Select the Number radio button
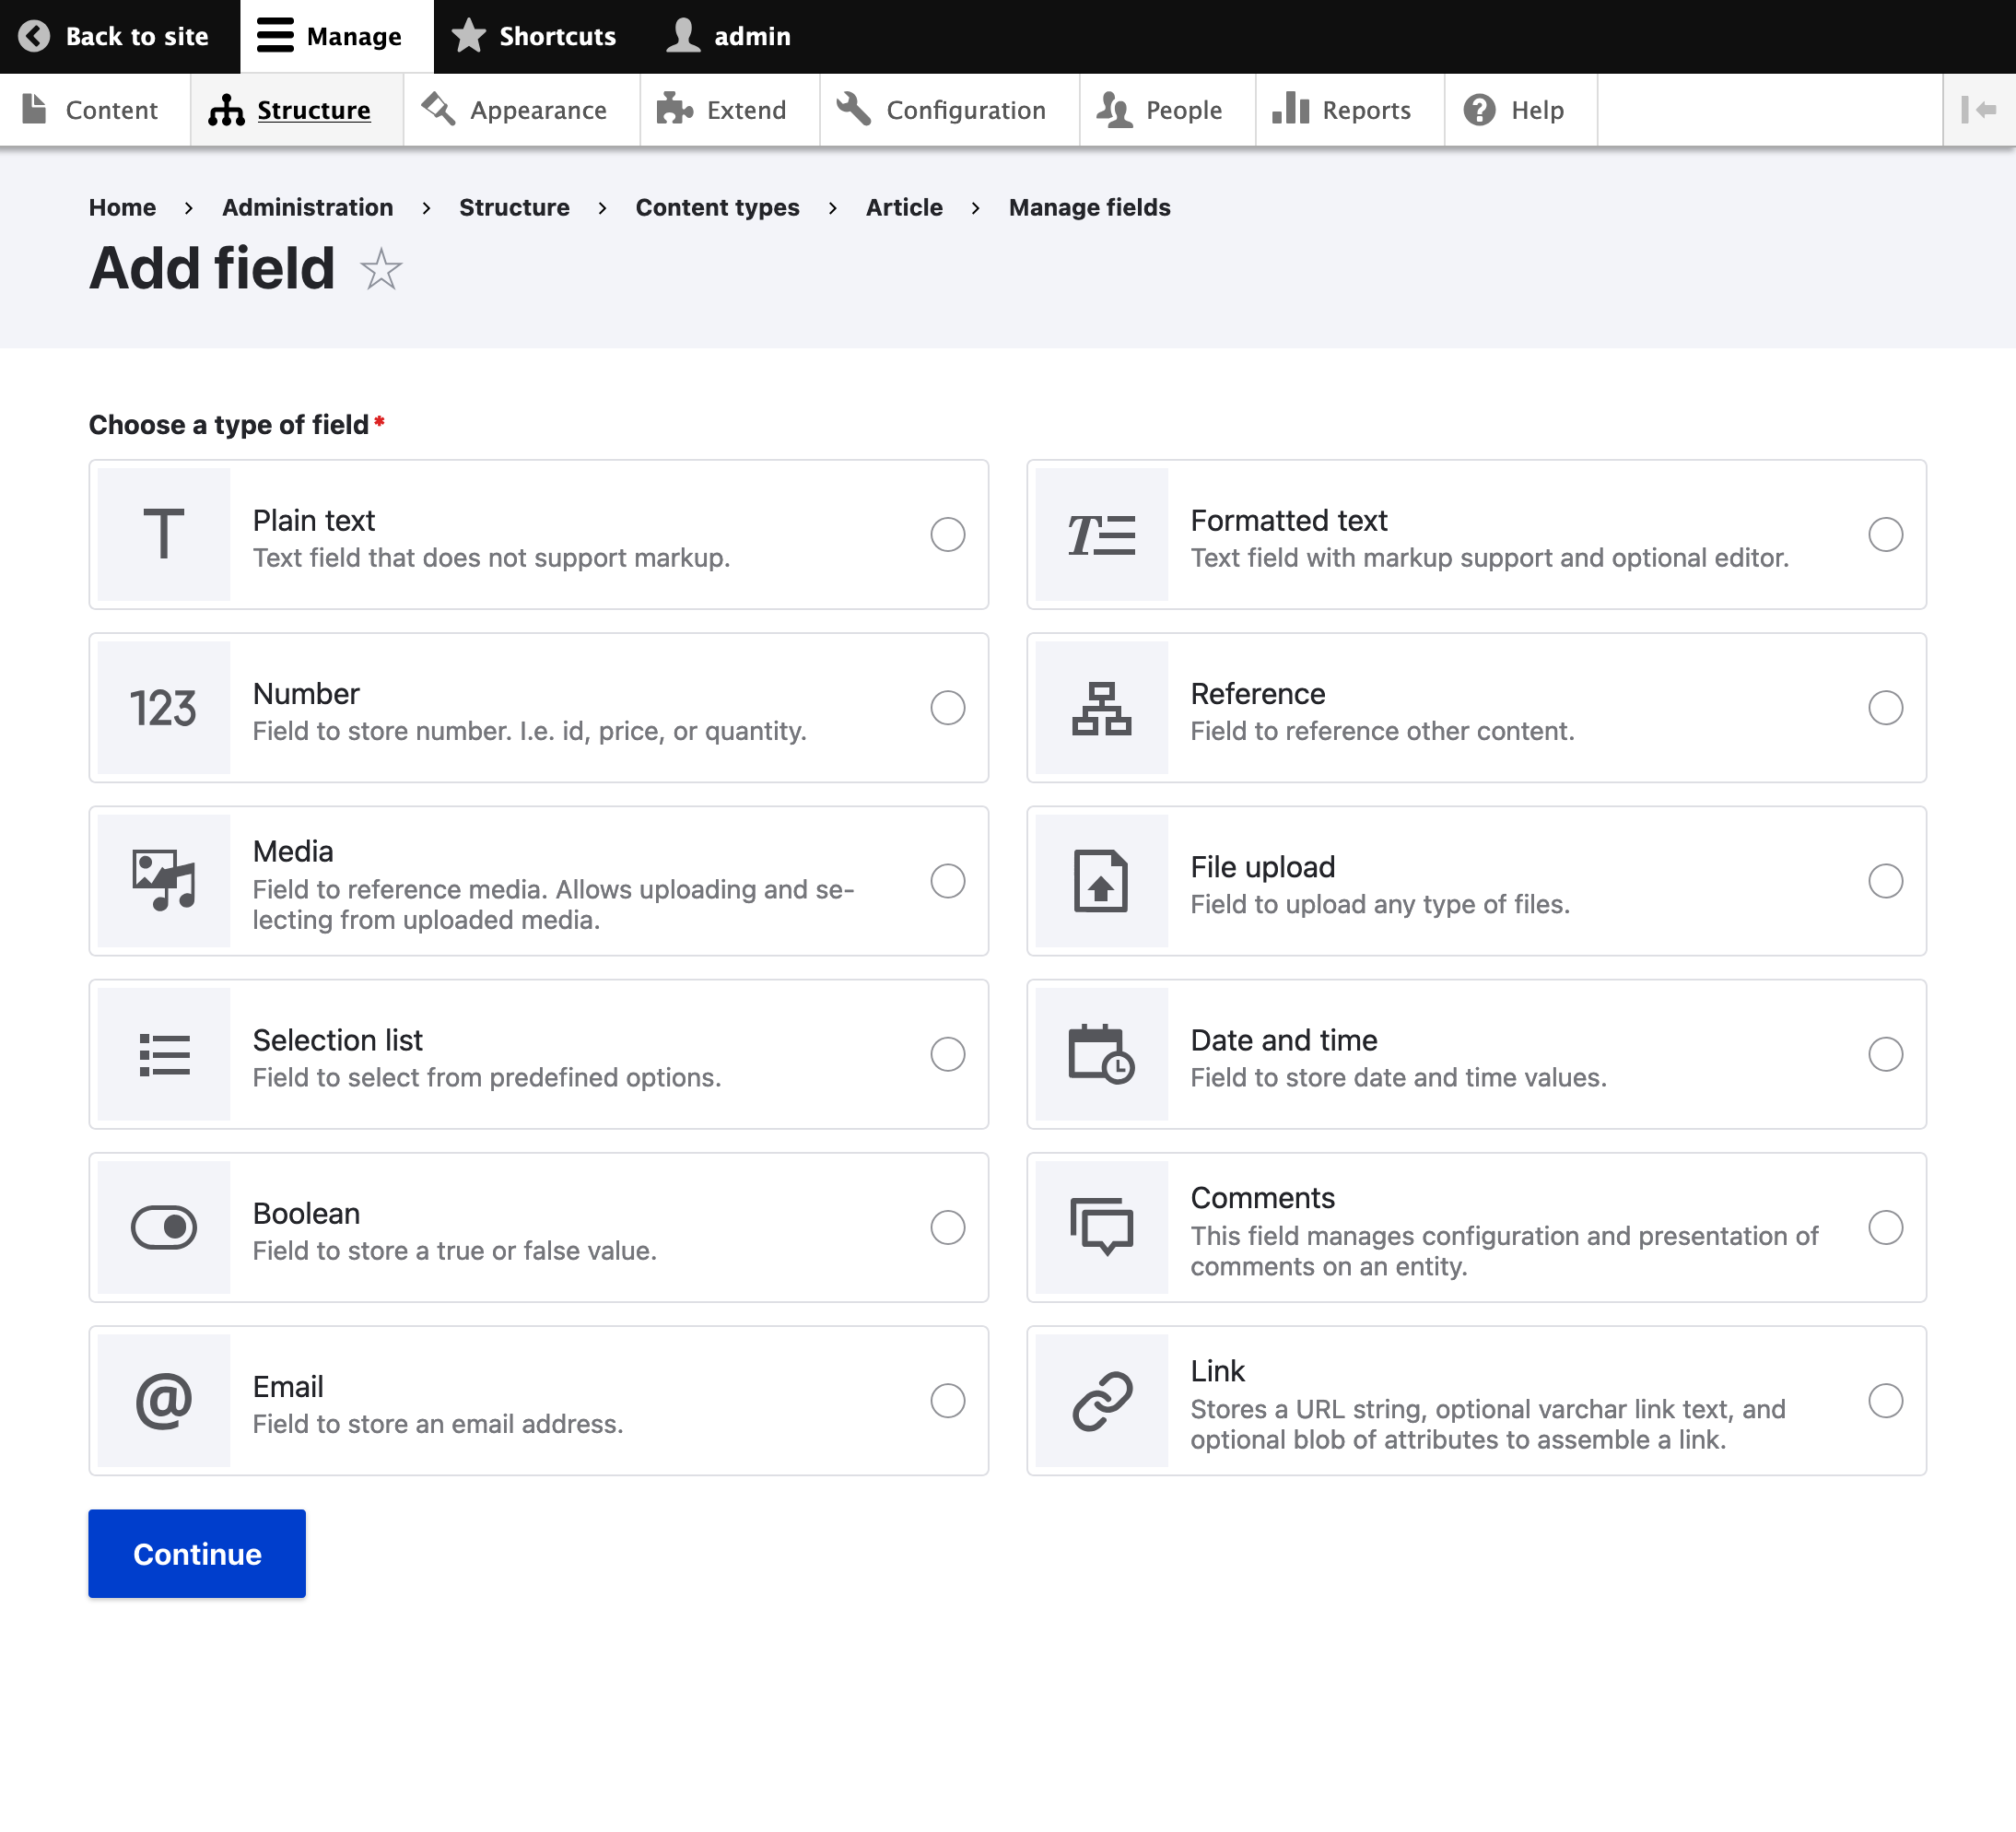The width and height of the screenshot is (2016, 1832). click(x=948, y=707)
